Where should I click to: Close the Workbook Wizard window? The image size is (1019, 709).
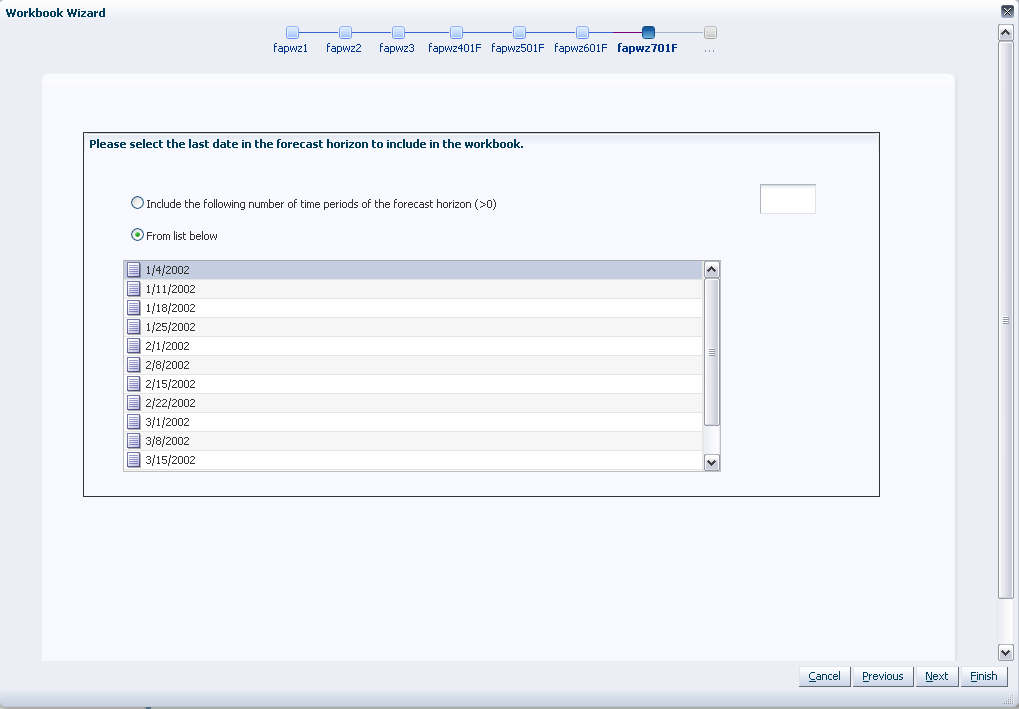click(1007, 11)
